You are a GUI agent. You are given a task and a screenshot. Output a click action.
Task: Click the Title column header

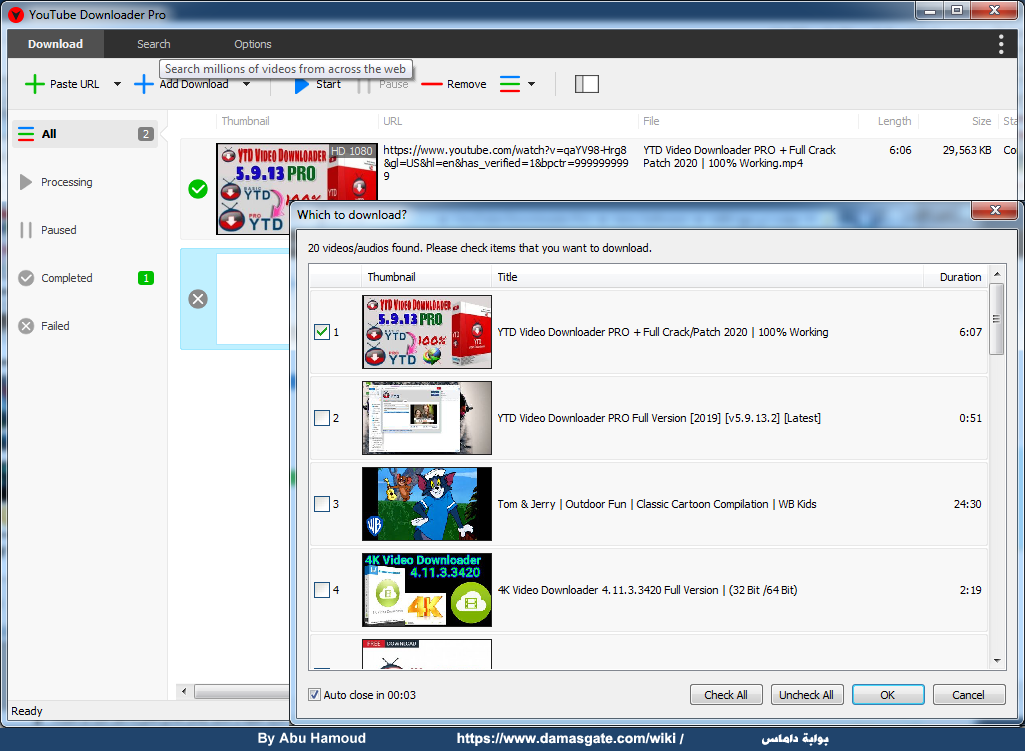[x=707, y=277]
